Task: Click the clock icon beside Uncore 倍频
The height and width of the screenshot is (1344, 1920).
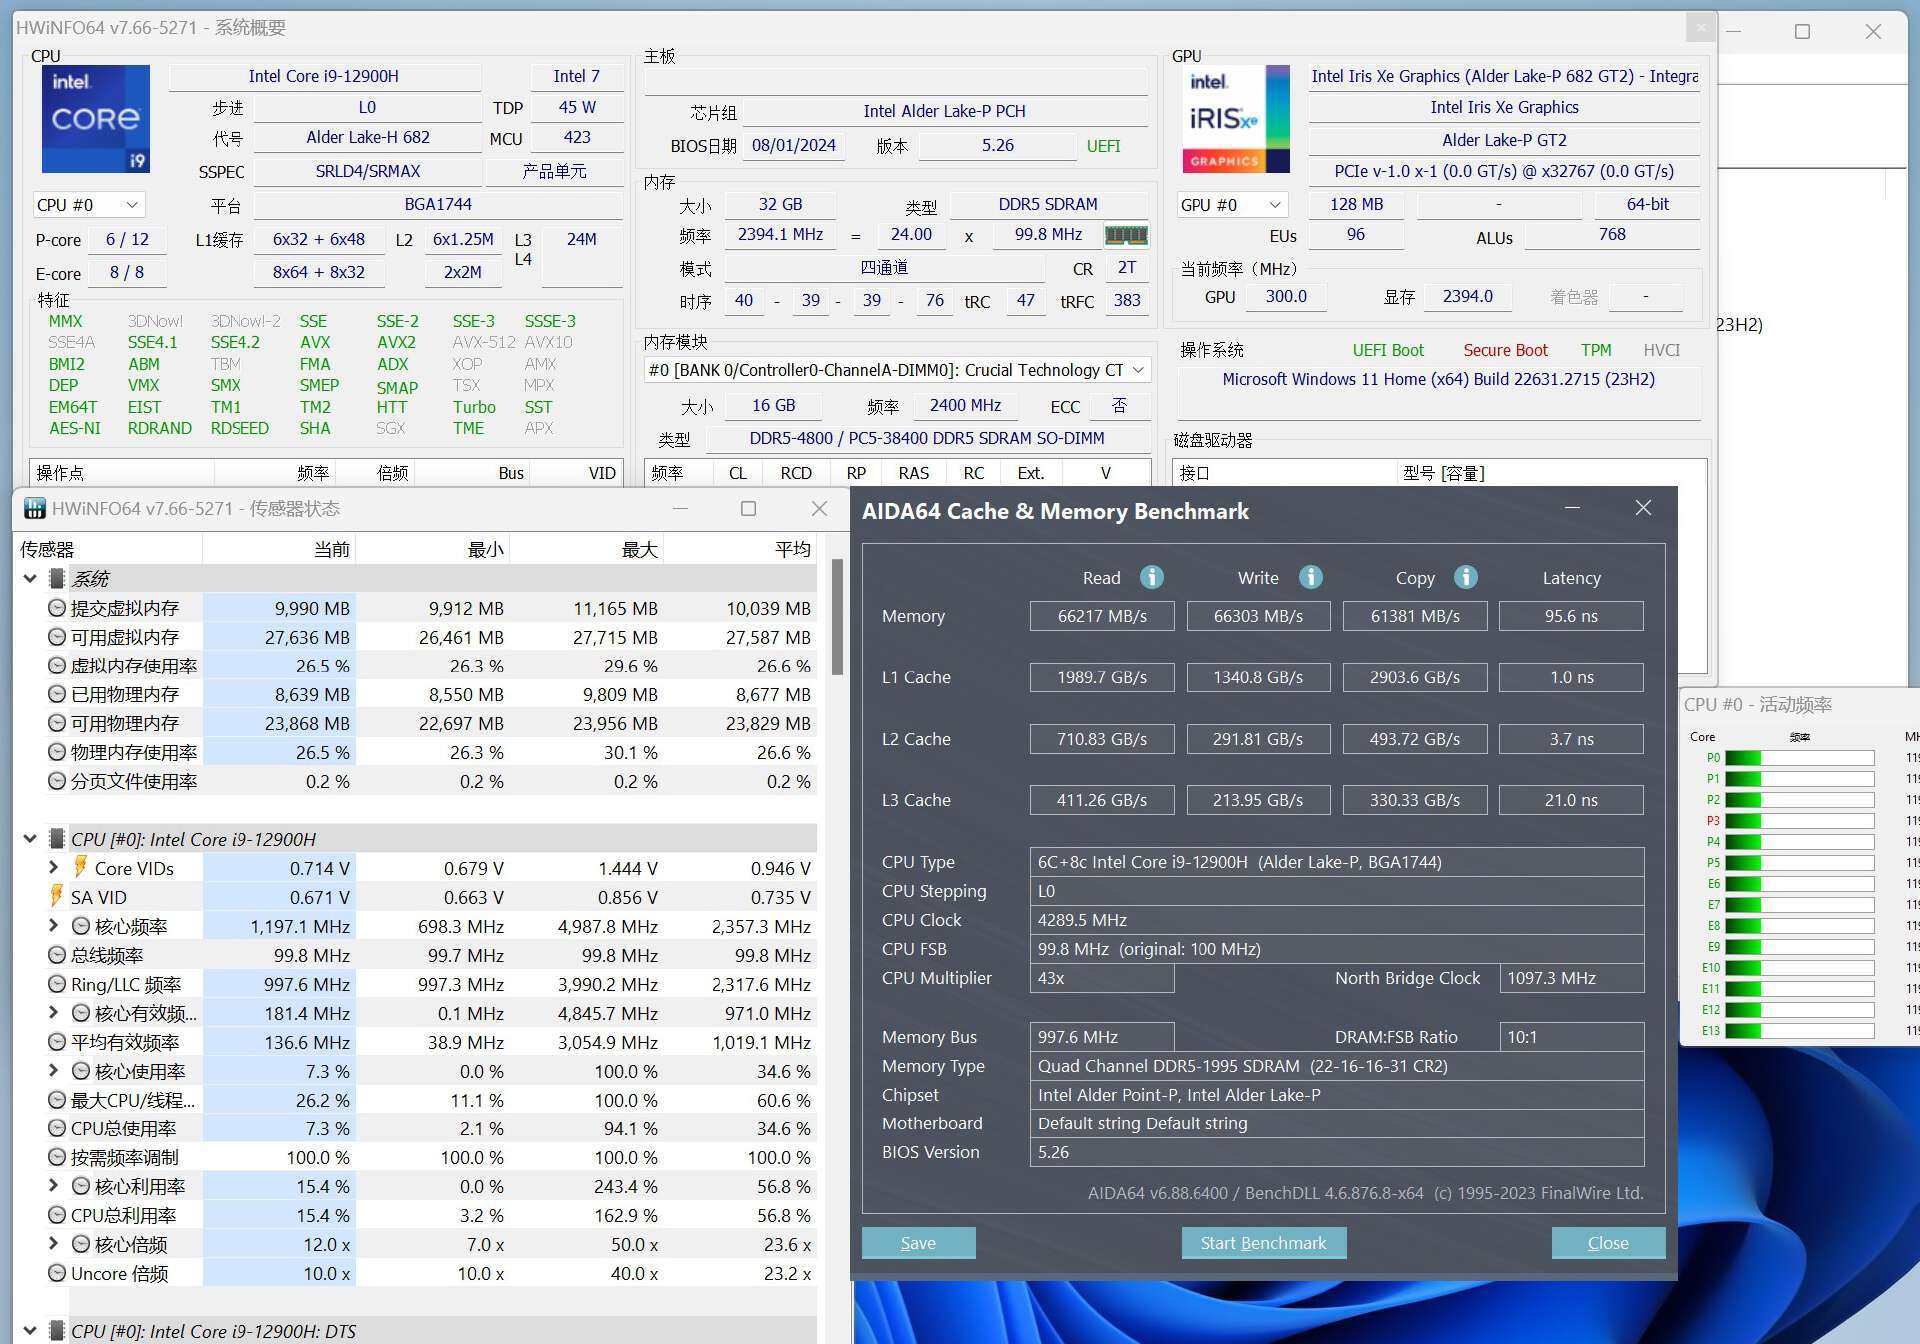Action: 57,1273
